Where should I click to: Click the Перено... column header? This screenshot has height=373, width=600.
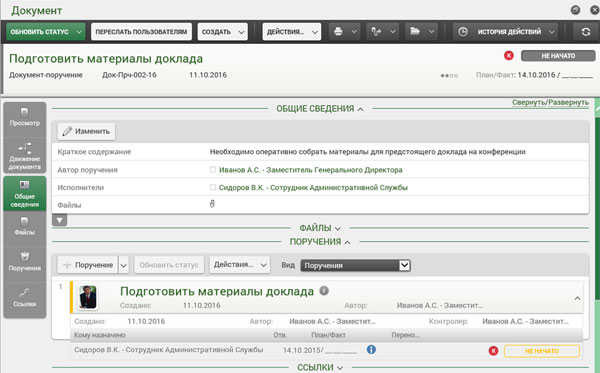[x=406, y=335]
